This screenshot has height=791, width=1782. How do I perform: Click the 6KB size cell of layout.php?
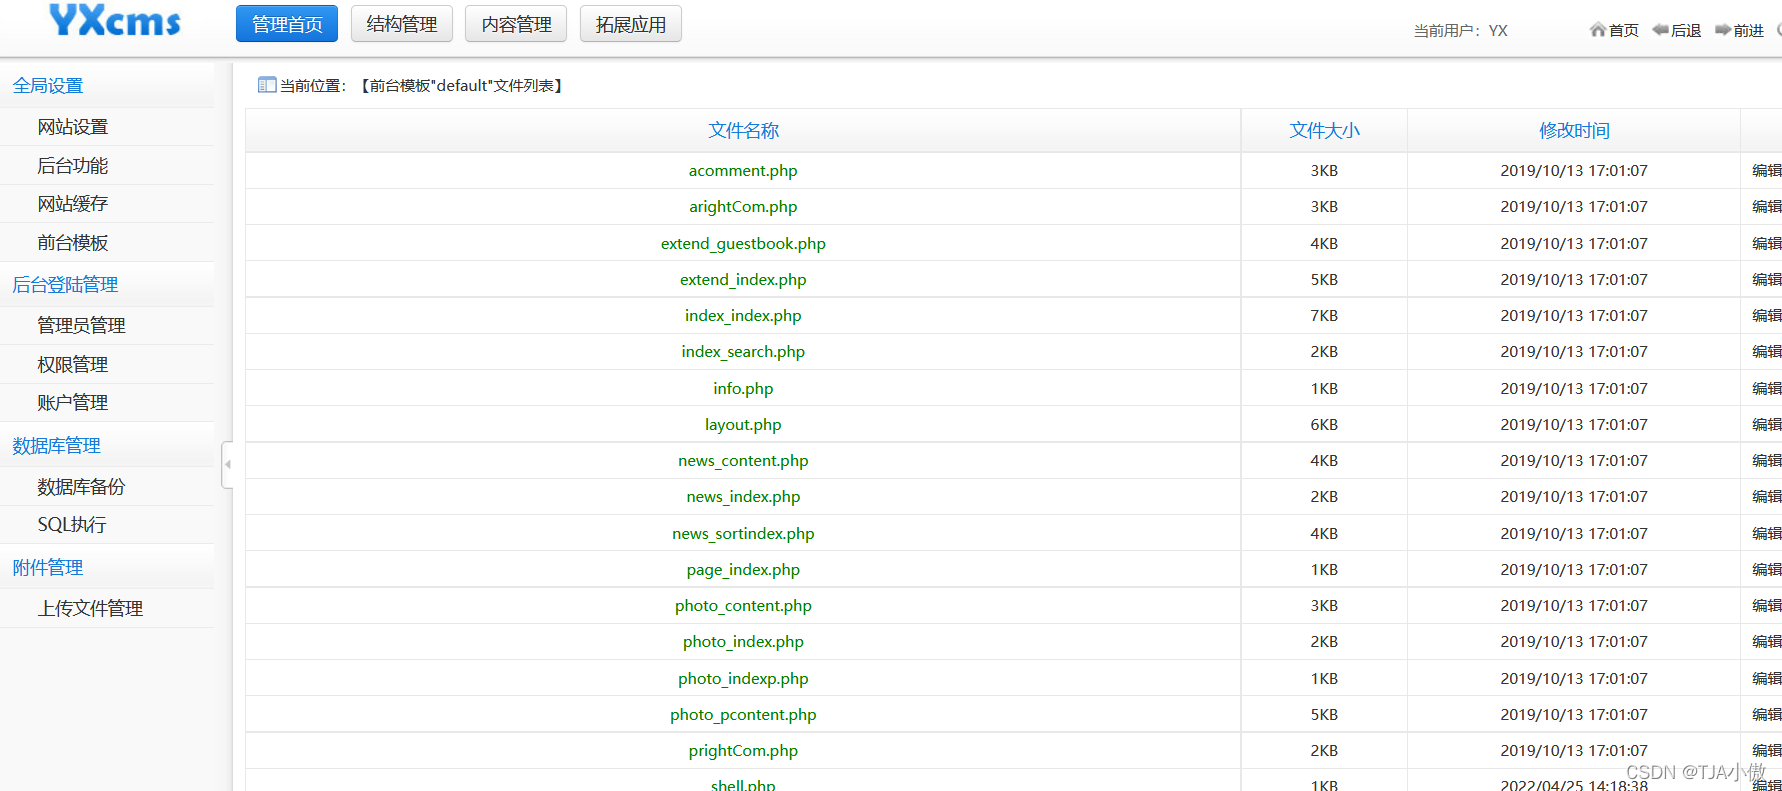pos(1324,425)
